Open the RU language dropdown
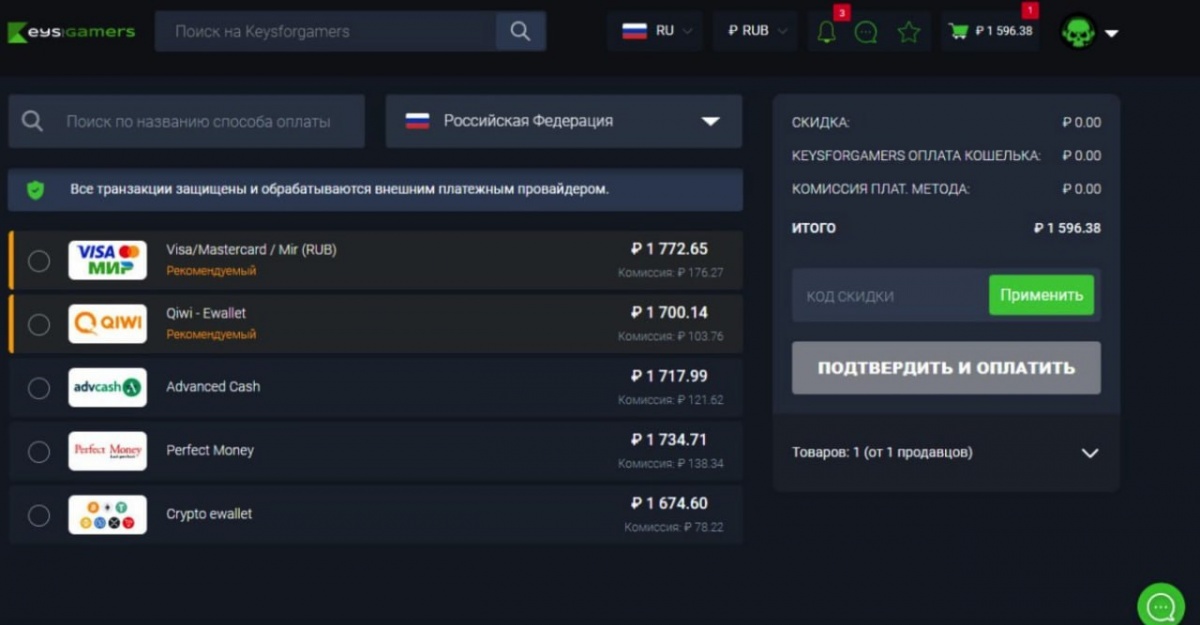The width and height of the screenshot is (1200, 625). [x=655, y=31]
